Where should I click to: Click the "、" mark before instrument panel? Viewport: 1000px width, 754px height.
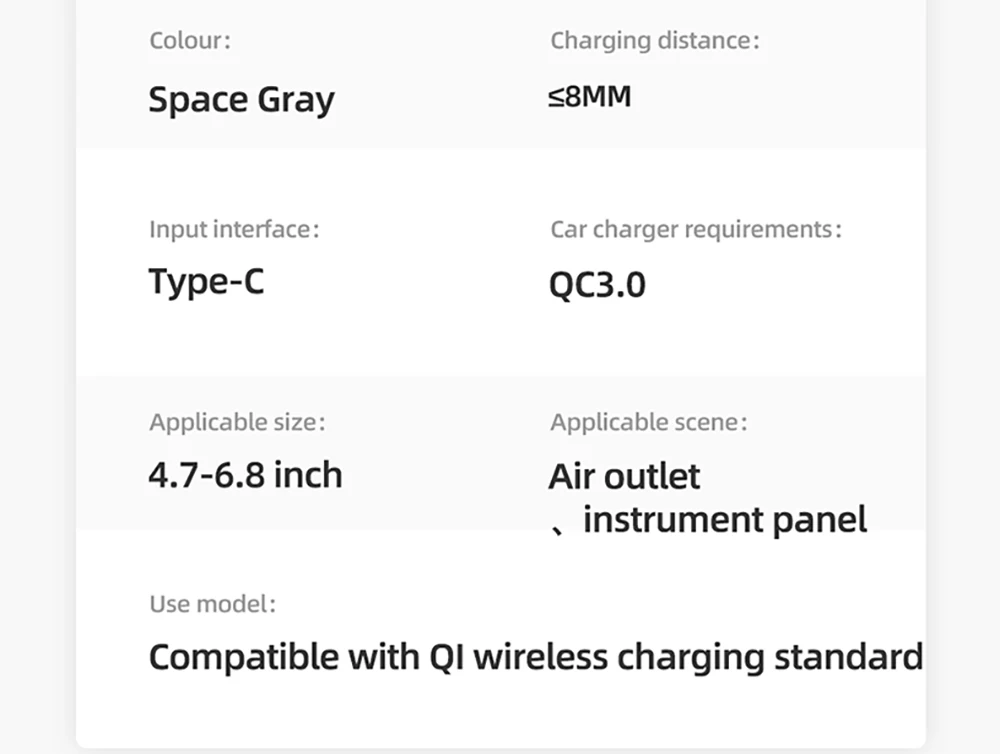(560, 526)
